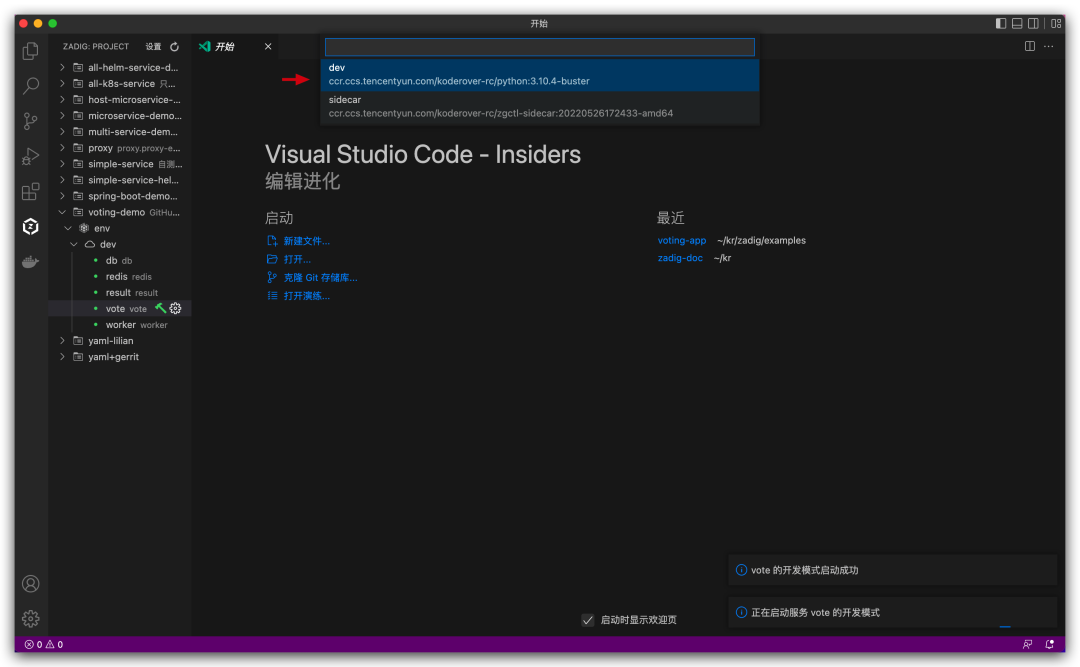Open the editor more actions ... menu
This screenshot has width=1080, height=667.
coord(1049,46)
